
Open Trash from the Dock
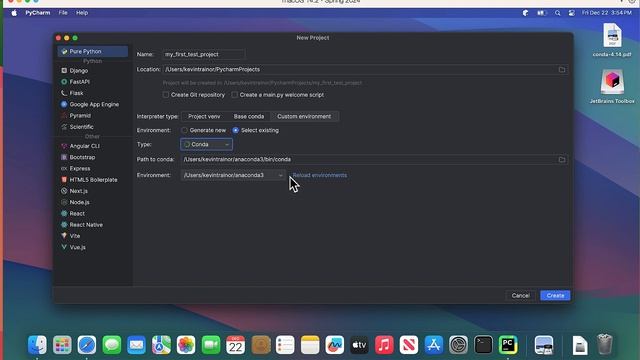pos(604,344)
